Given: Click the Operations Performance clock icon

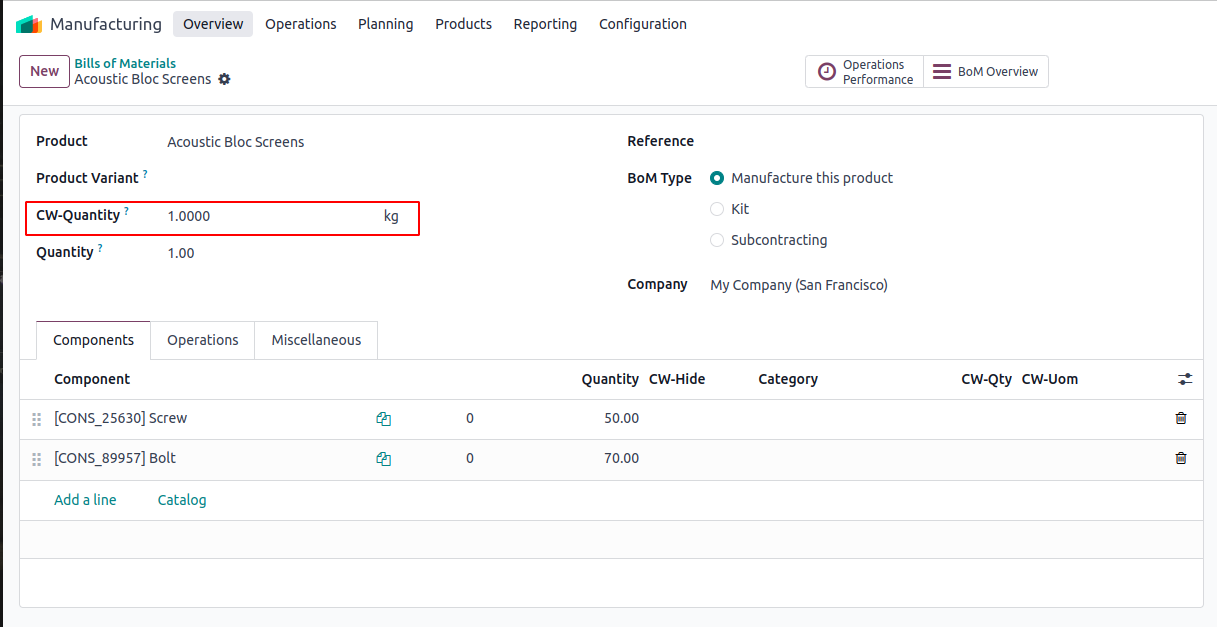Looking at the screenshot, I should (x=827, y=72).
